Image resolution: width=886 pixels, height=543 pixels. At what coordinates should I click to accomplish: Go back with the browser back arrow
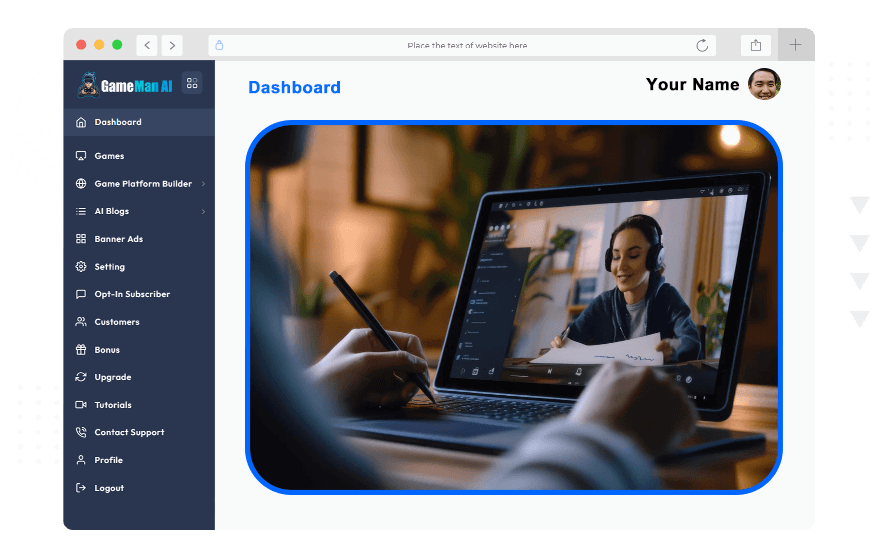147,45
